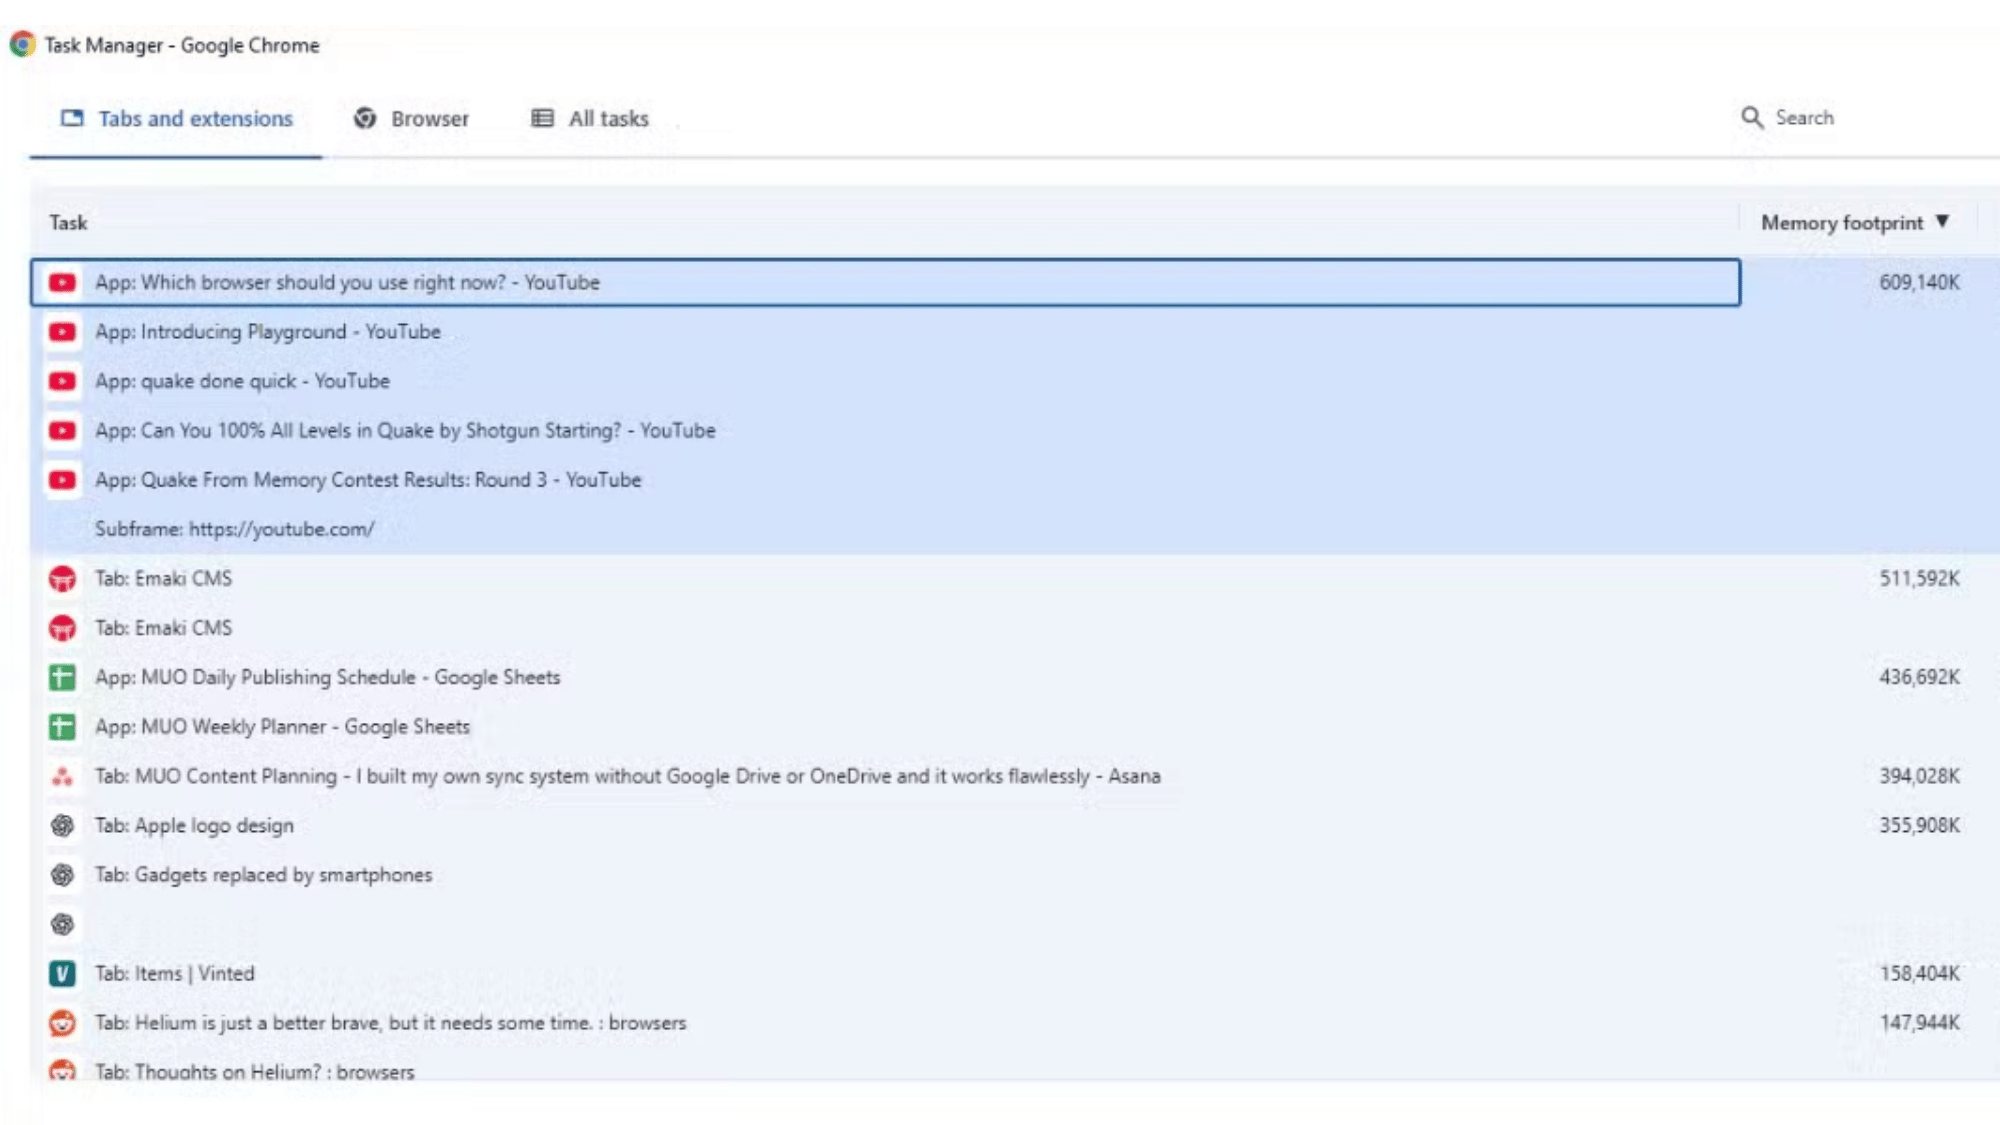Image resolution: width=2000 pixels, height=1125 pixels.
Task: Toggle the Memory footprint sort arrow
Action: (1942, 221)
